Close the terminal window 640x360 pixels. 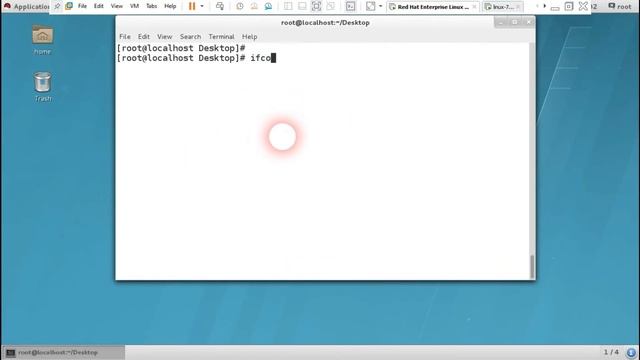click(528, 22)
